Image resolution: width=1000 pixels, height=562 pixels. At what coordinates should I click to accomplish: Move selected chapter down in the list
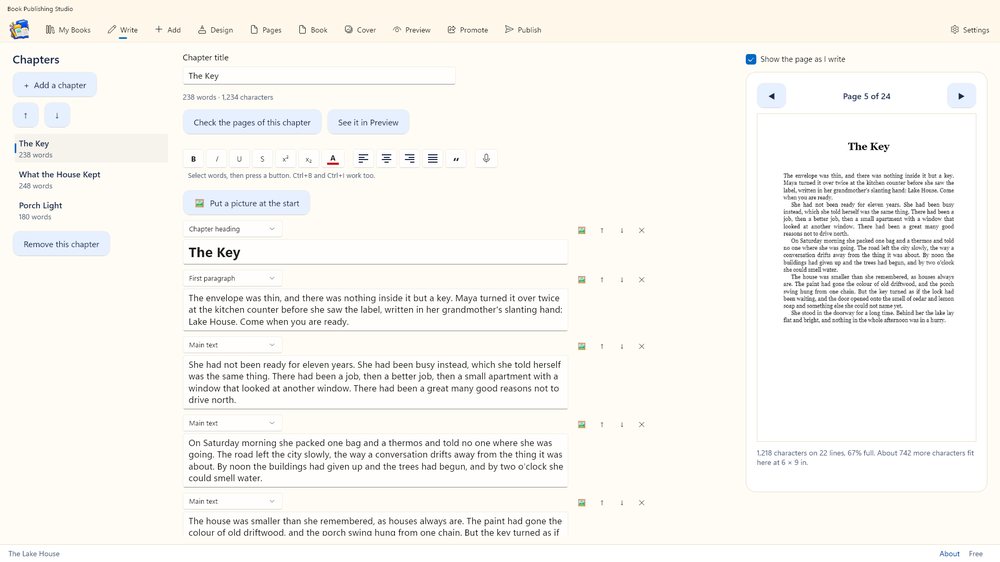57,115
